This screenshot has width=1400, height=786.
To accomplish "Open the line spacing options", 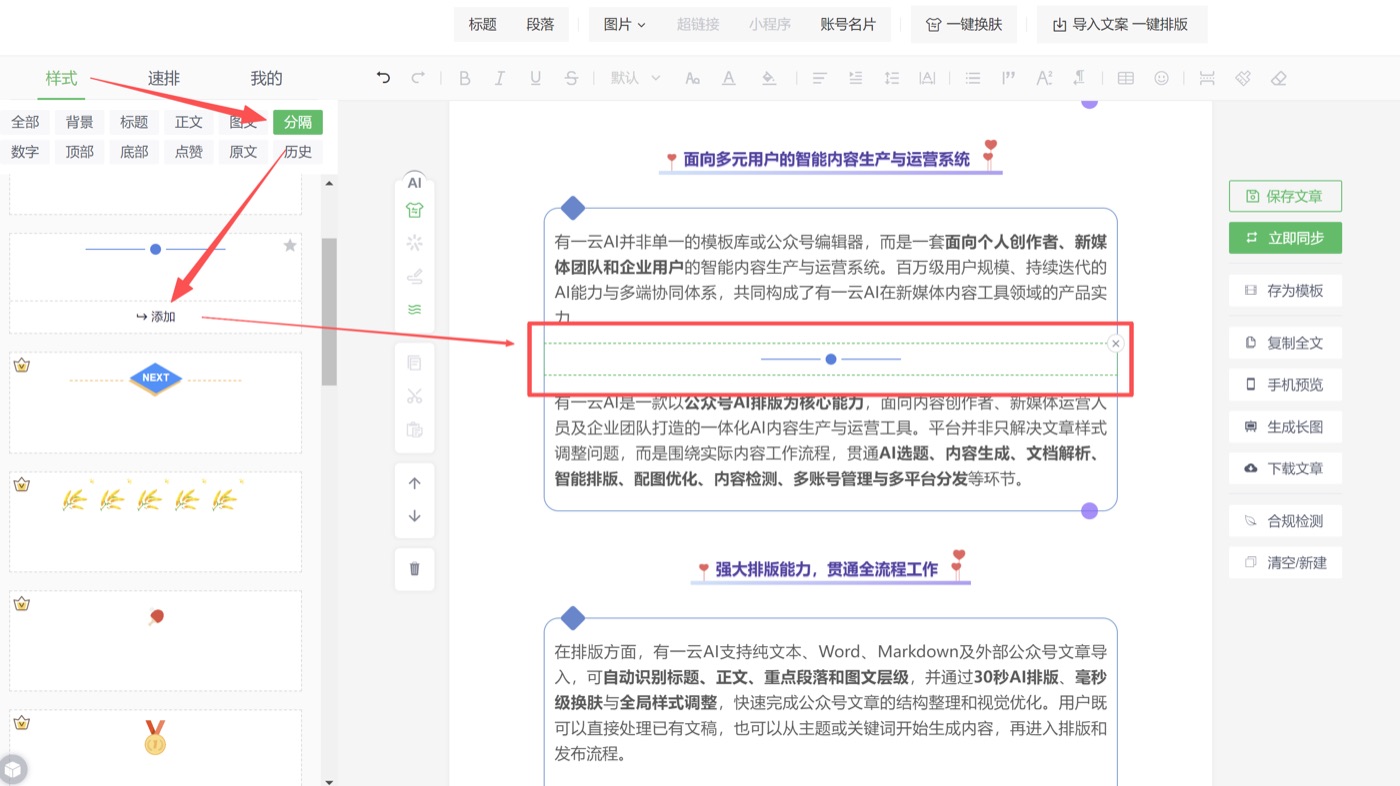I will [x=891, y=78].
